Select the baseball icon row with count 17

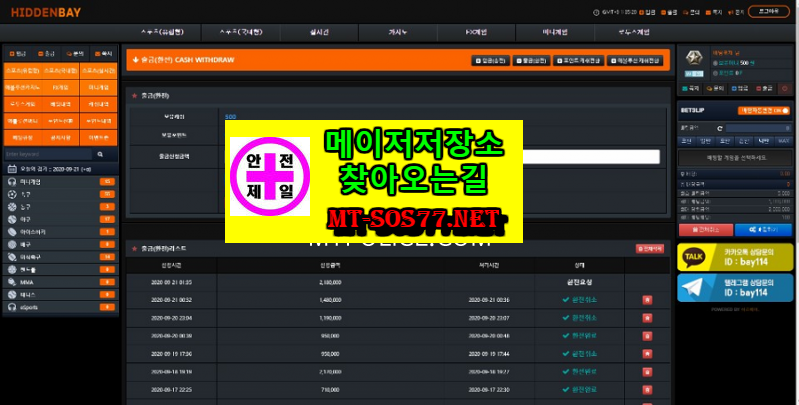(x=61, y=219)
